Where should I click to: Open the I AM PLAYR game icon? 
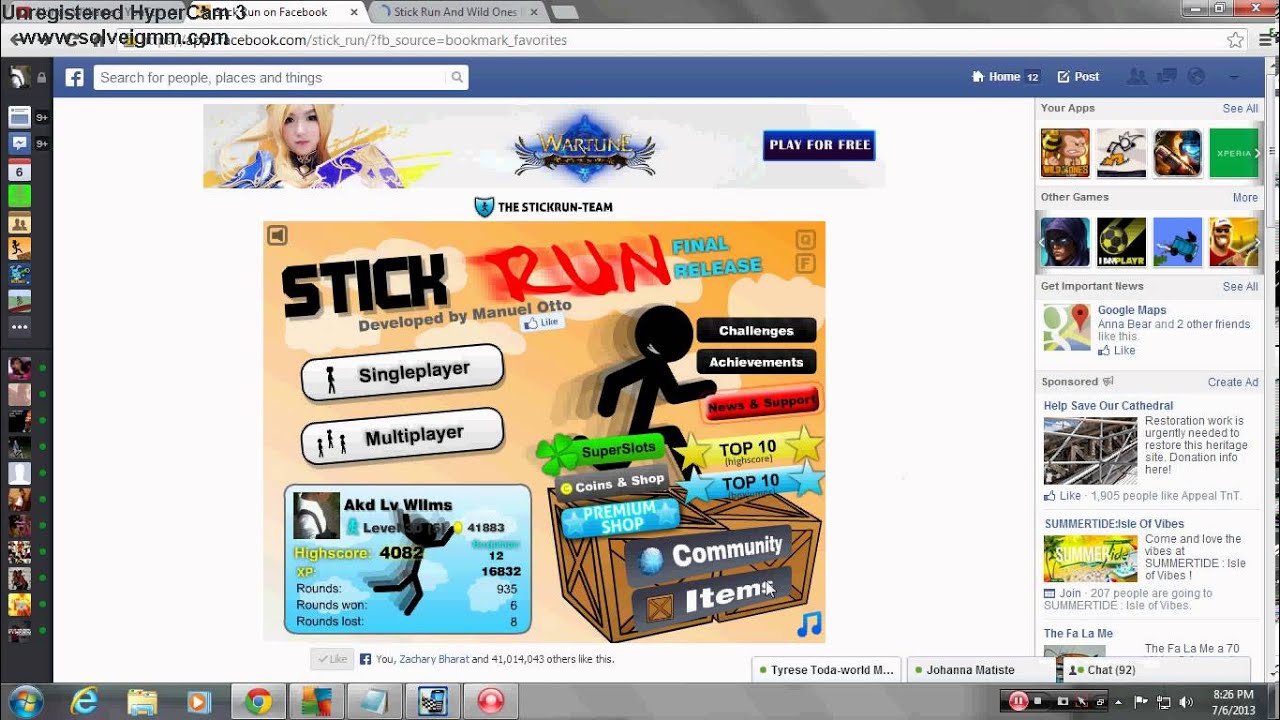[x=1121, y=242]
